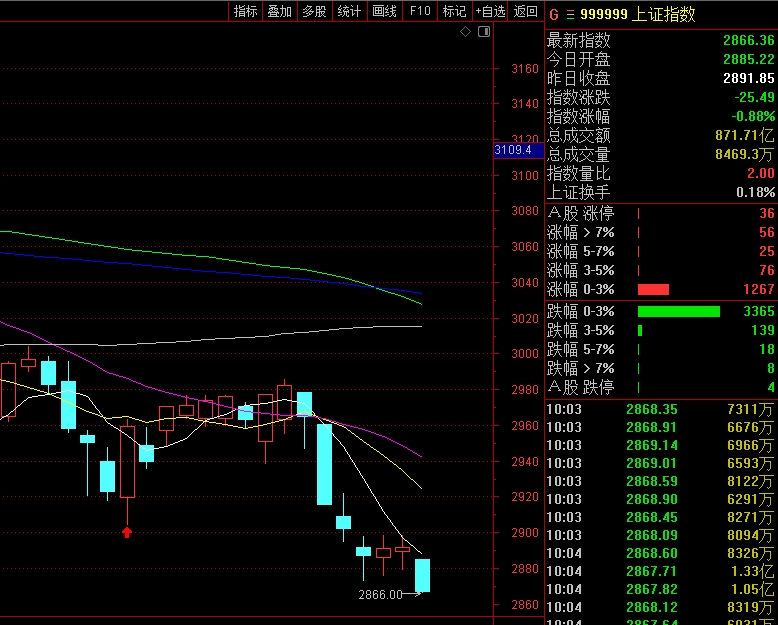Screen dimensions: 778x625
Task: Click the 返回 back button
Action: (525, 11)
